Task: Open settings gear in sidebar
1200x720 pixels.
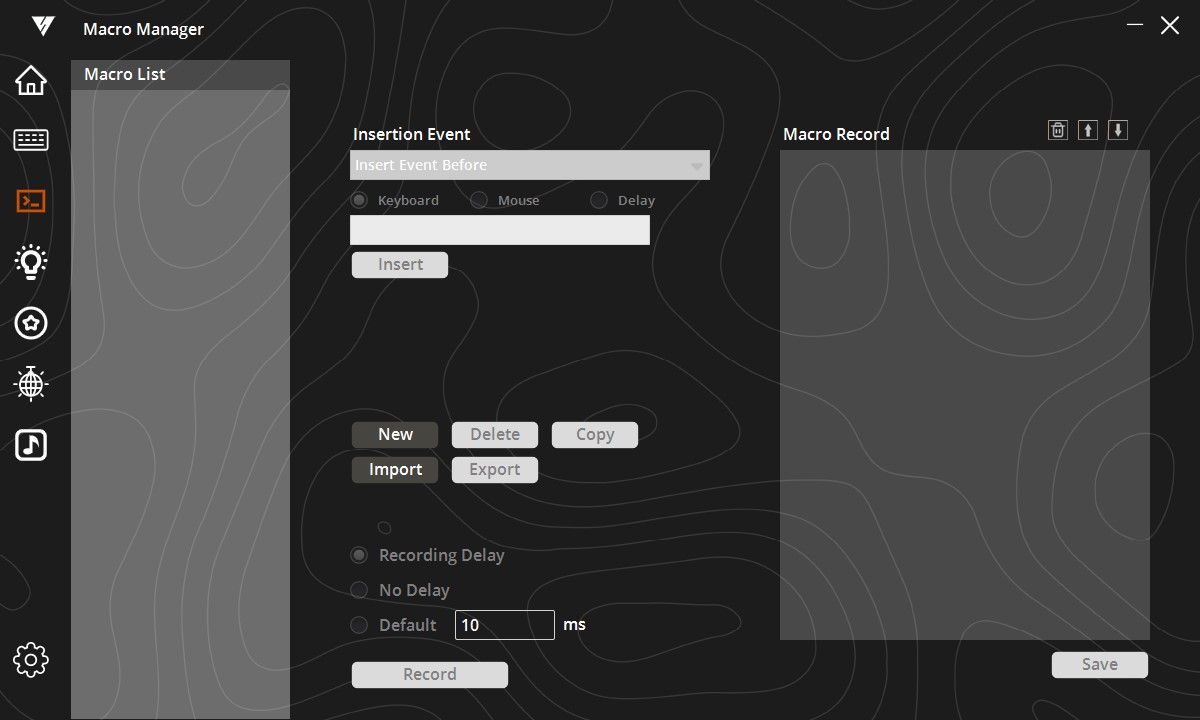Action: click(x=31, y=660)
